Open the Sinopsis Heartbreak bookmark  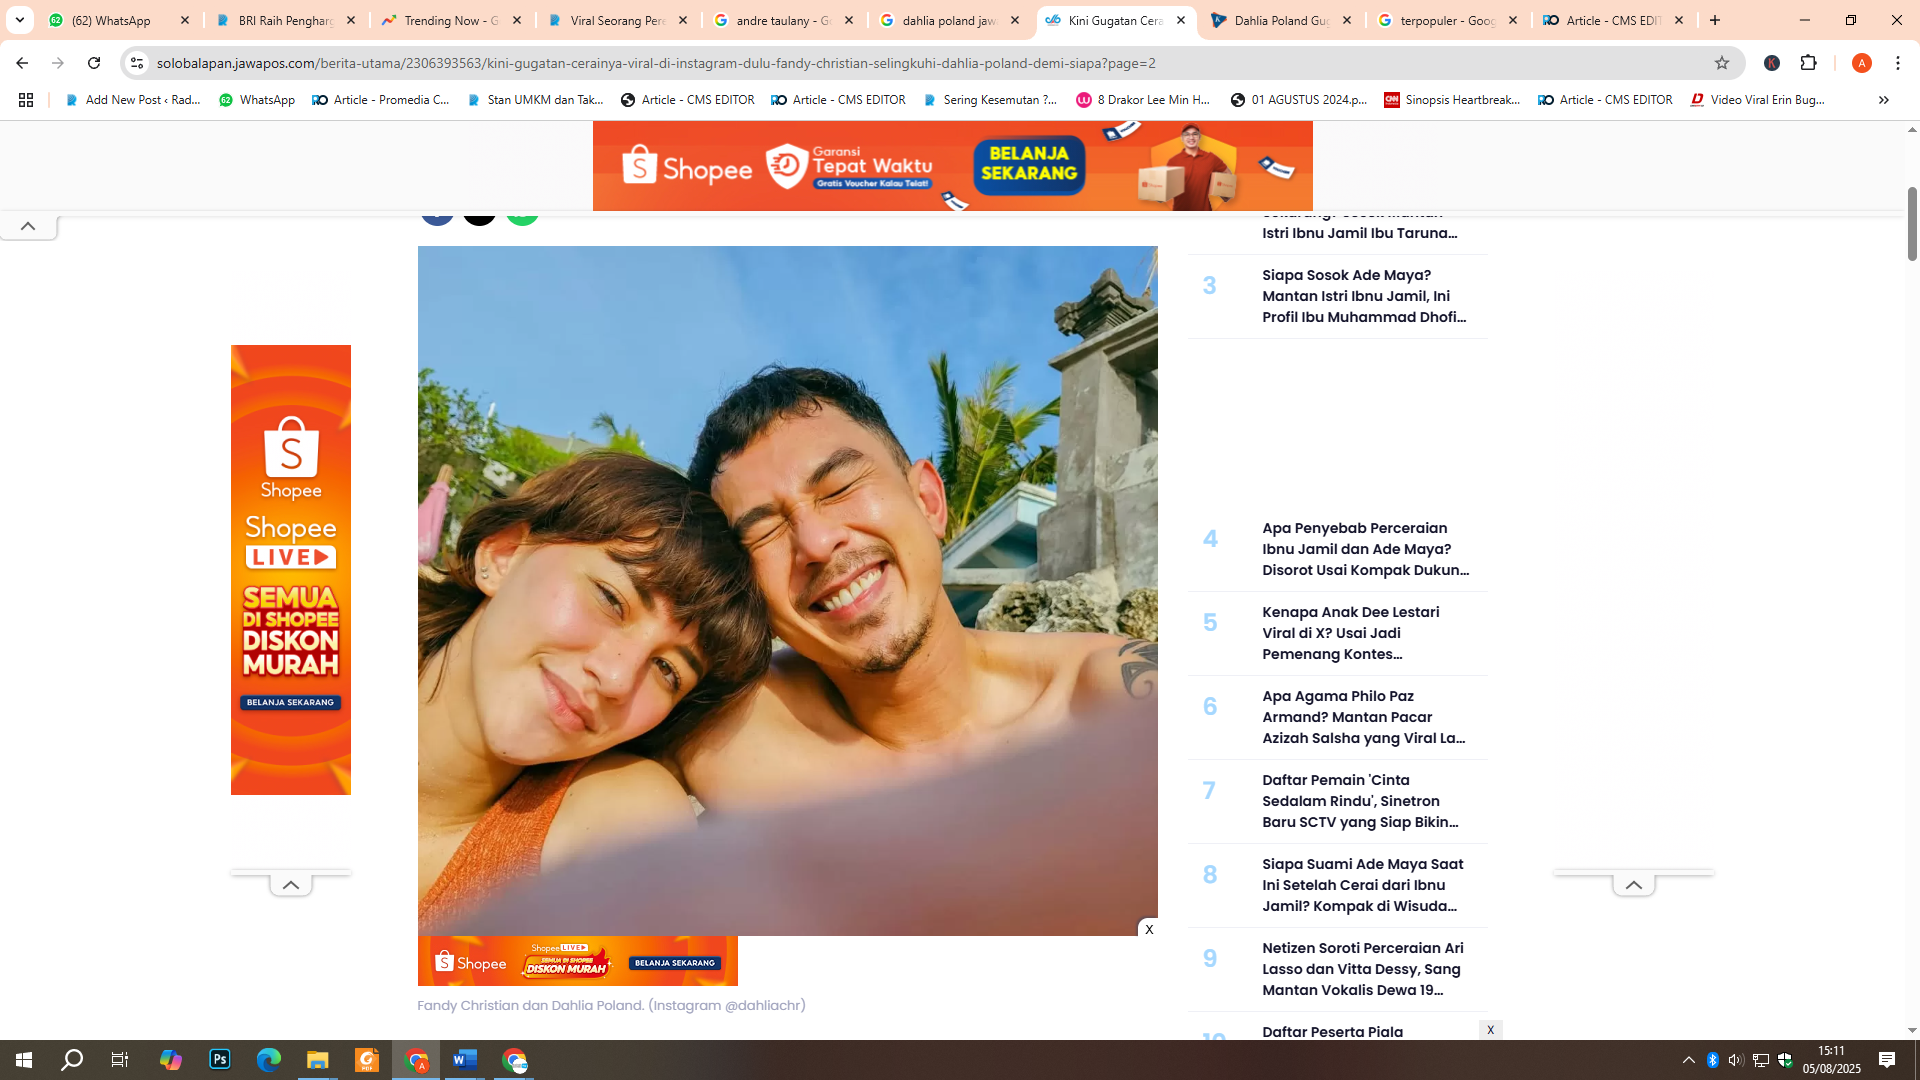pos(1452,100)
